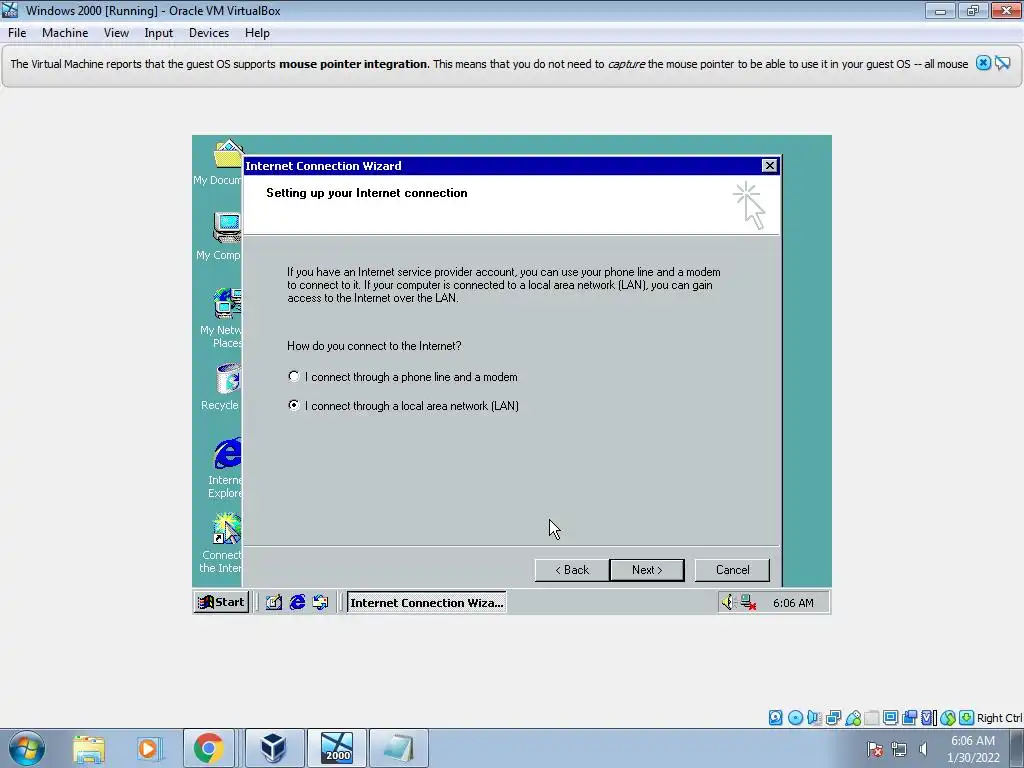1024x768 pixels.
Task: Click host clock showing 1/30/2022
Action: (x=973, y=749)
